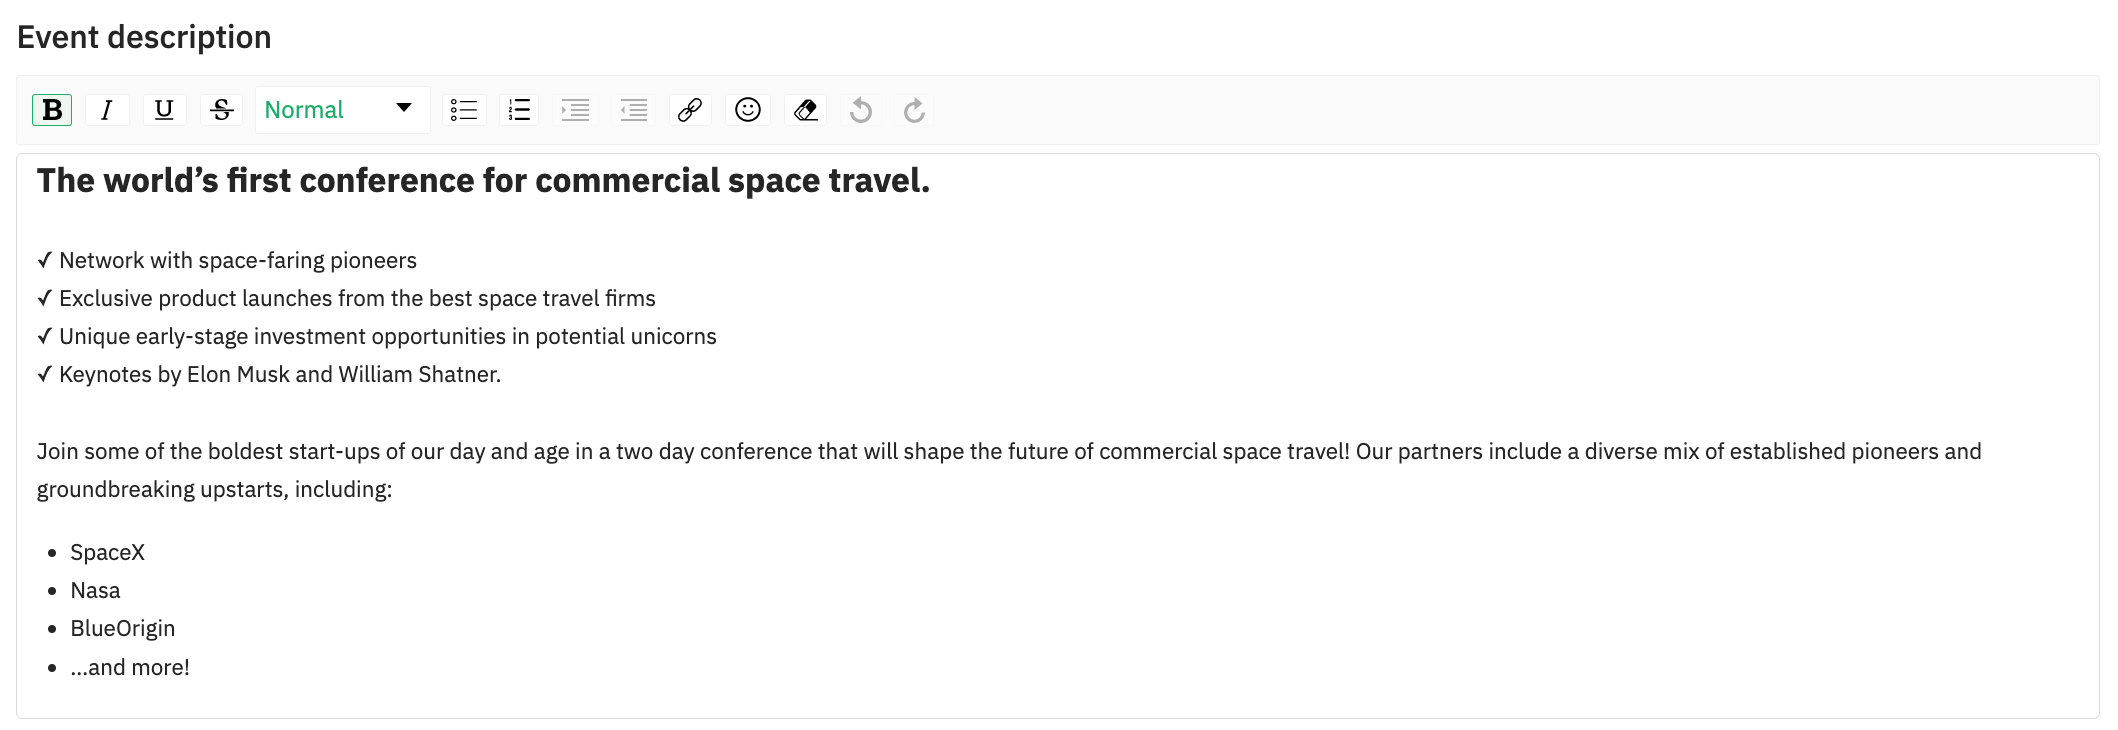Insert a numbered list
Image resolution: width=2118 pixels, height=730 pixels.
point(519,110)
